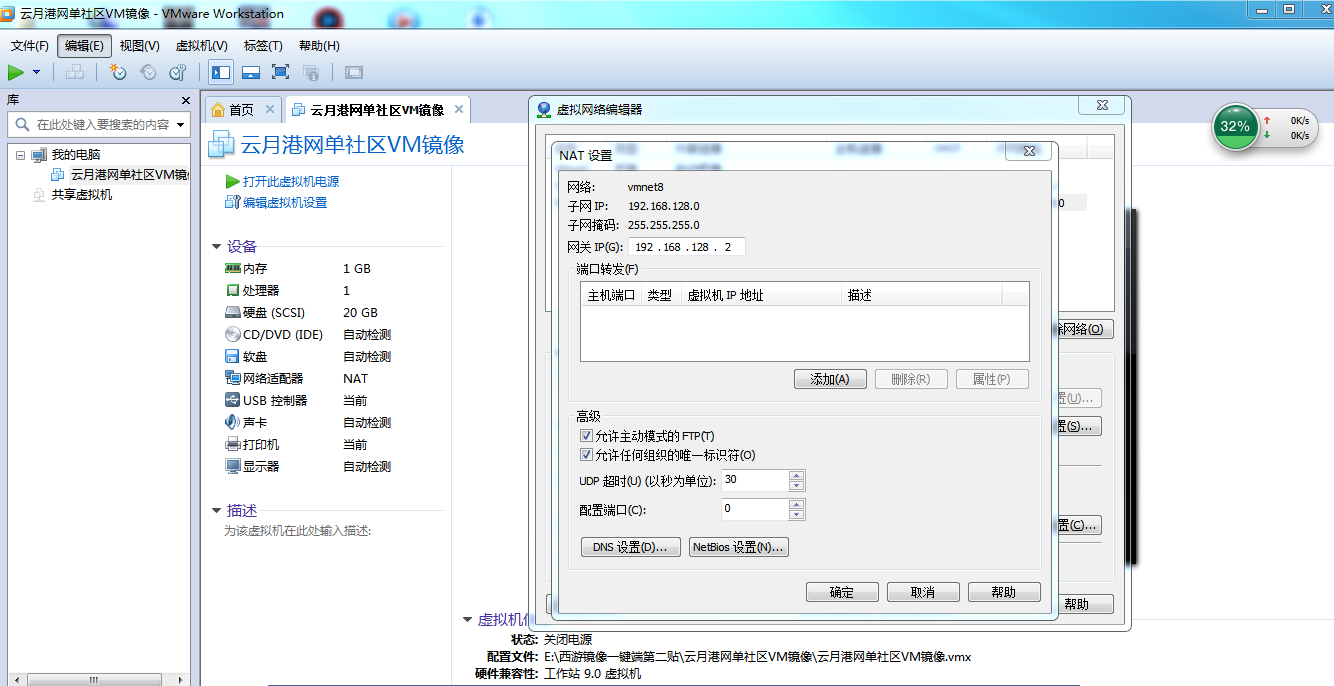This screenshot has height=686, width=1334.
Task: Toggle 允许主动模式的 FTP checkbox
Action: tap(587, 436)
